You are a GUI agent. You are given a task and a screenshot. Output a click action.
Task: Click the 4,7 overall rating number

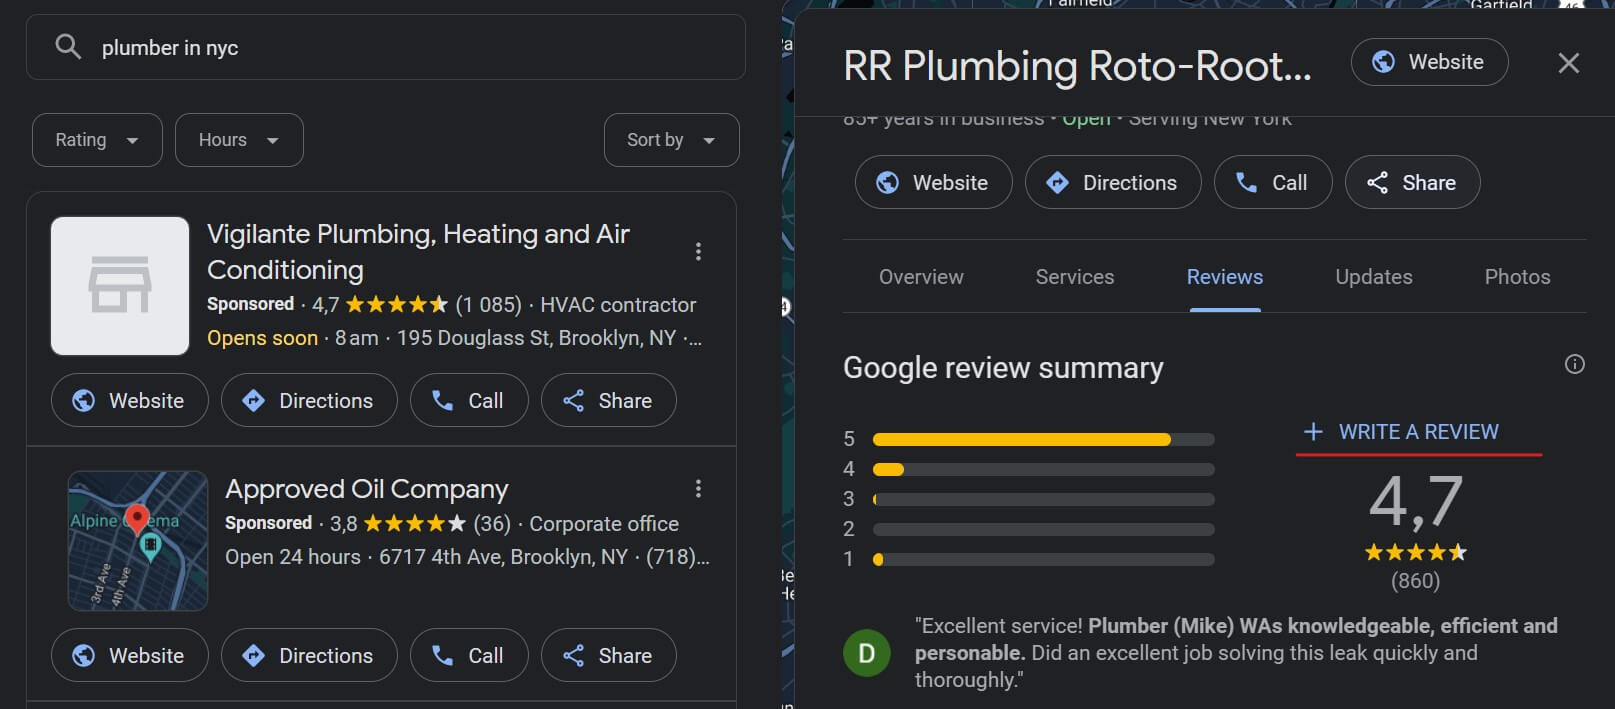coord(1415,501)
